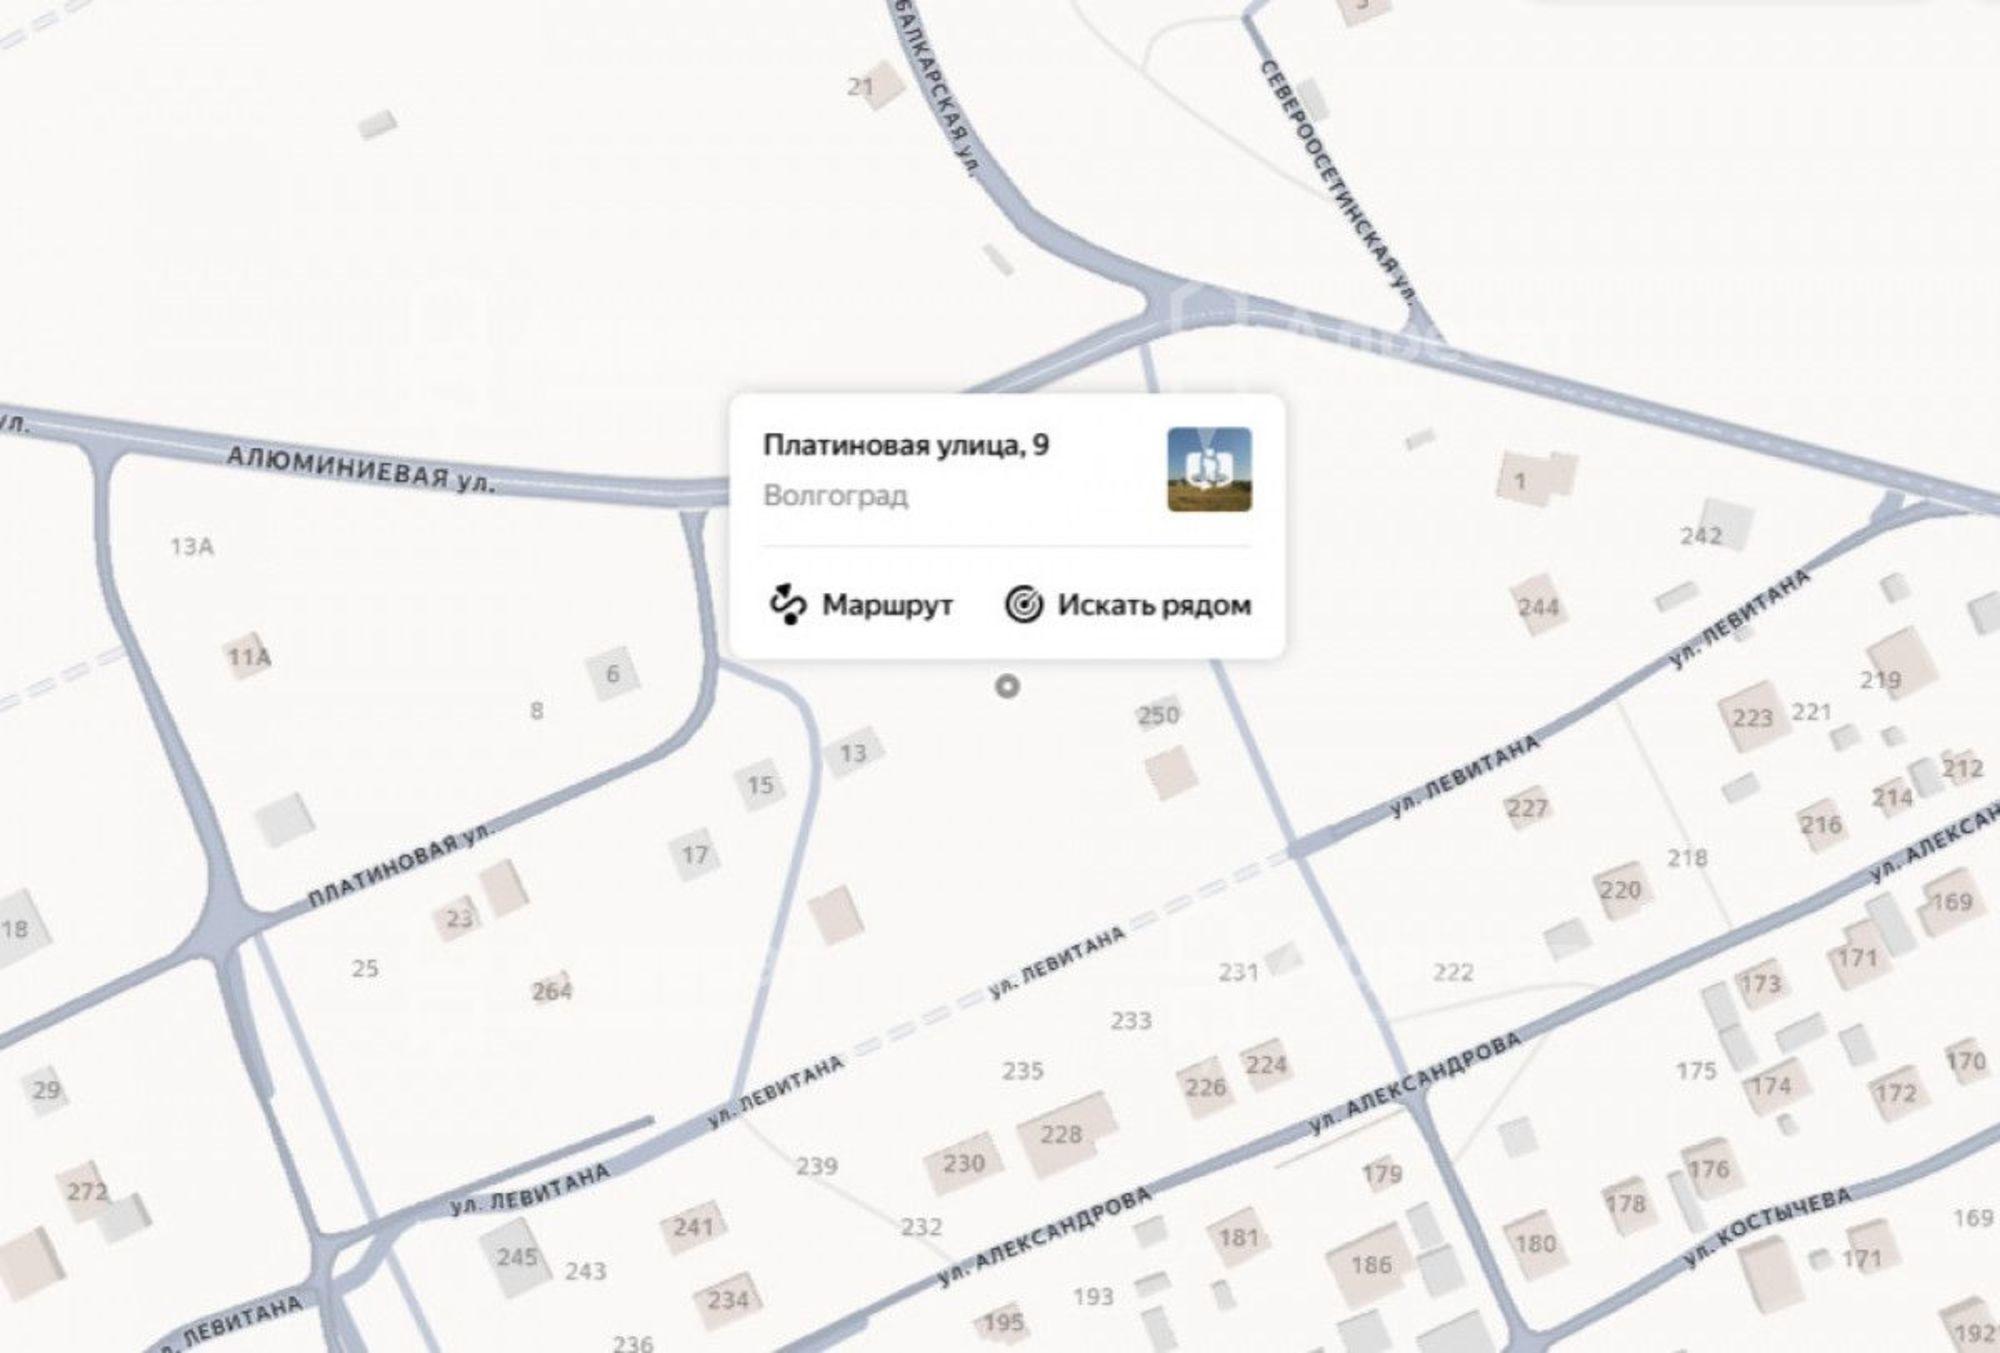2000x1353 pixels.
Task: Select building number 172
Action: point(1897,1093)
